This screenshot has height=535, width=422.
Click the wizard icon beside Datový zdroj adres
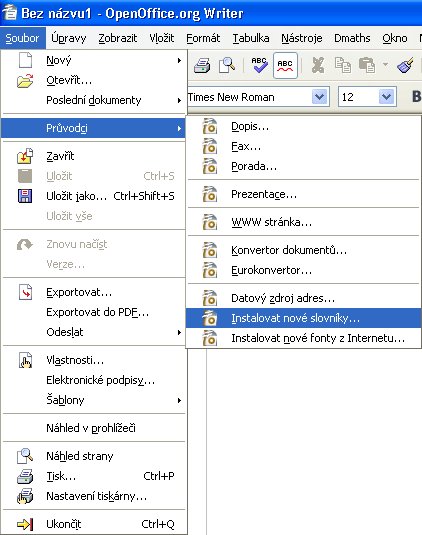click(209, 298)
